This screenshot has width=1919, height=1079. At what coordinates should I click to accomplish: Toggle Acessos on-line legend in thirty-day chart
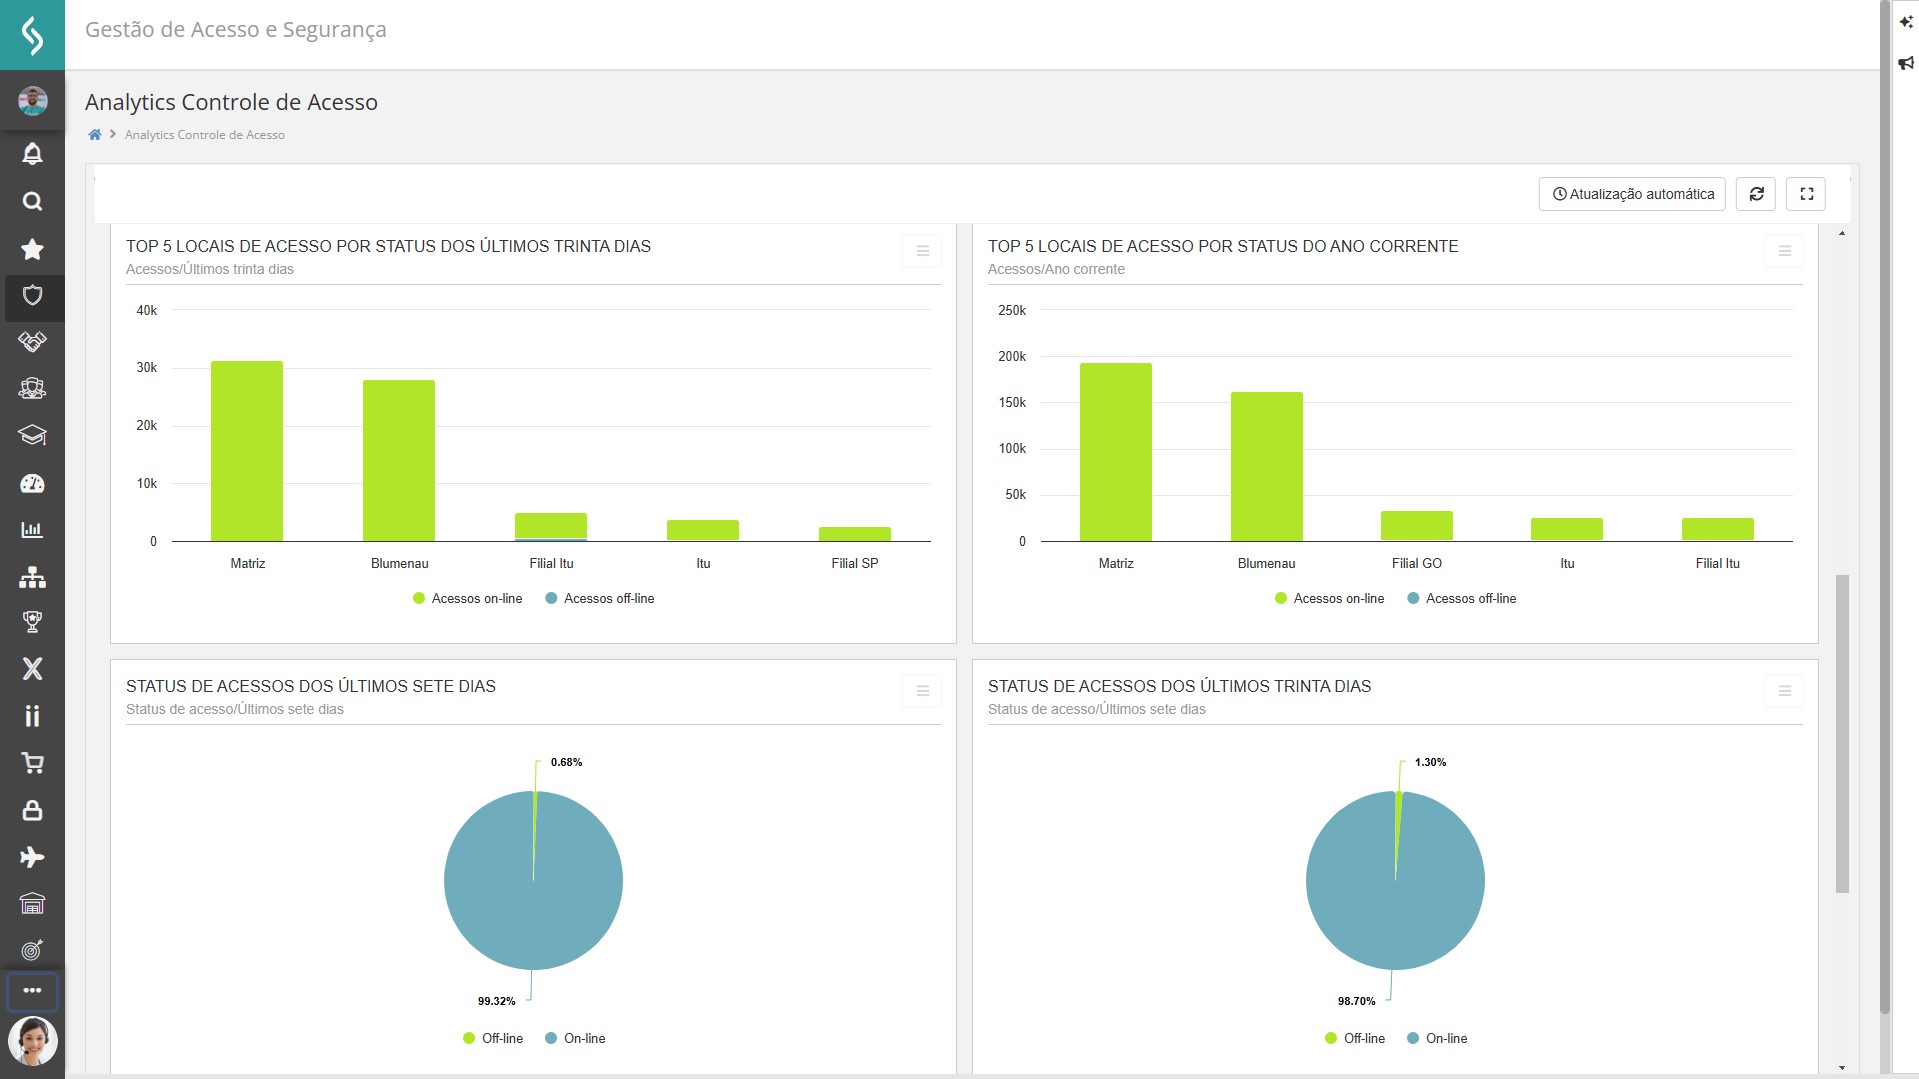tap(467, 599)
